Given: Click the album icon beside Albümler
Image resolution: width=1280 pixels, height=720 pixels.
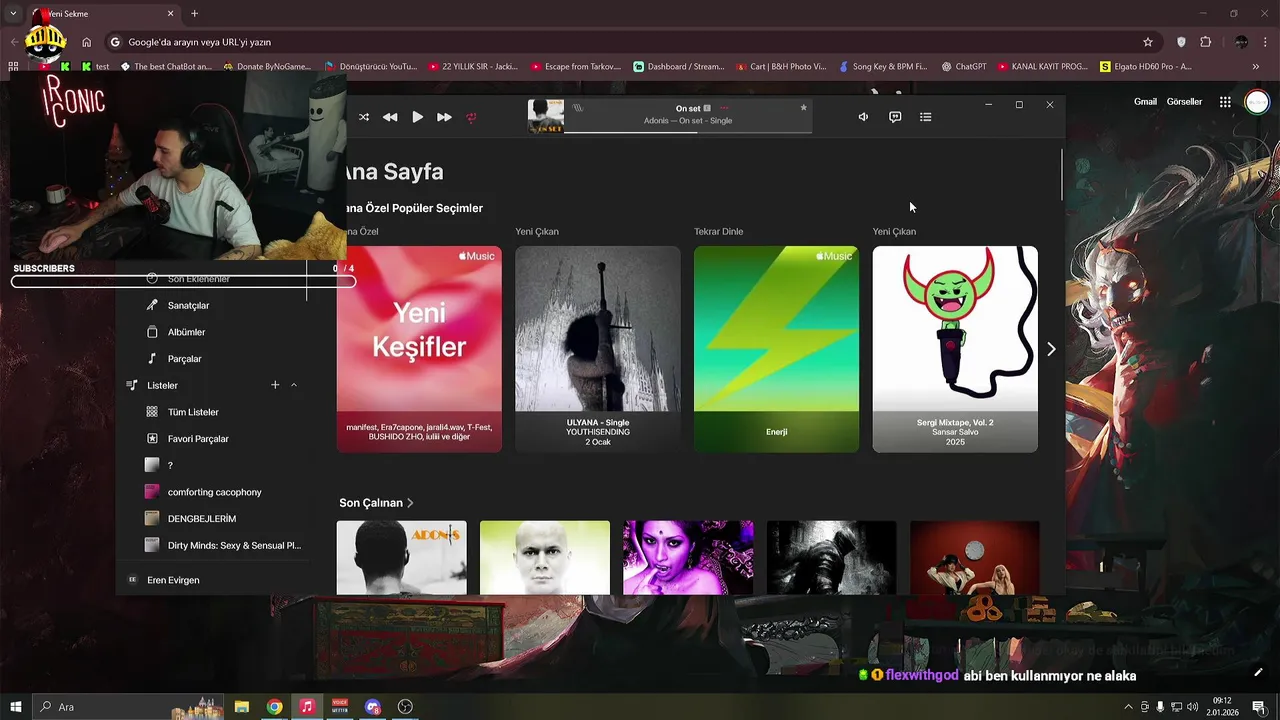Looking at the screenshot, I should click(152, 332).
